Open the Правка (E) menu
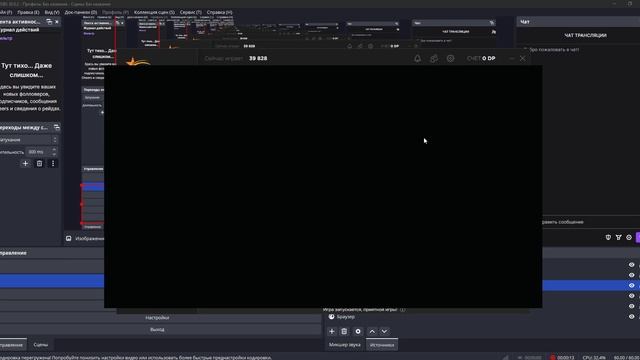The image size is (640, 360). [28, 12]
